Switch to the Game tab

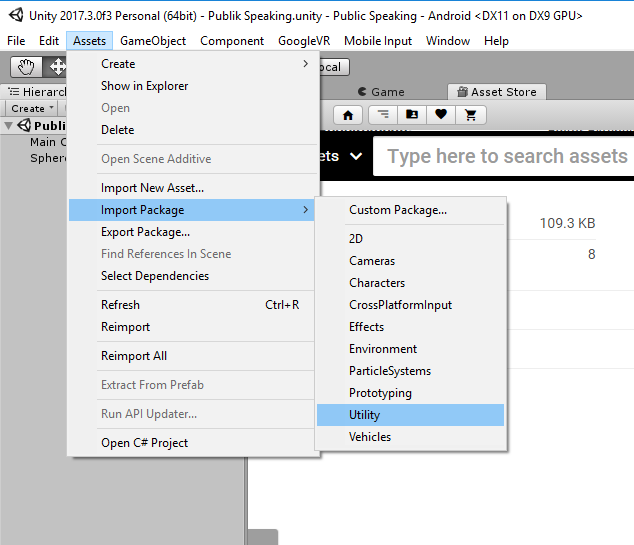[x=381, y=92]
